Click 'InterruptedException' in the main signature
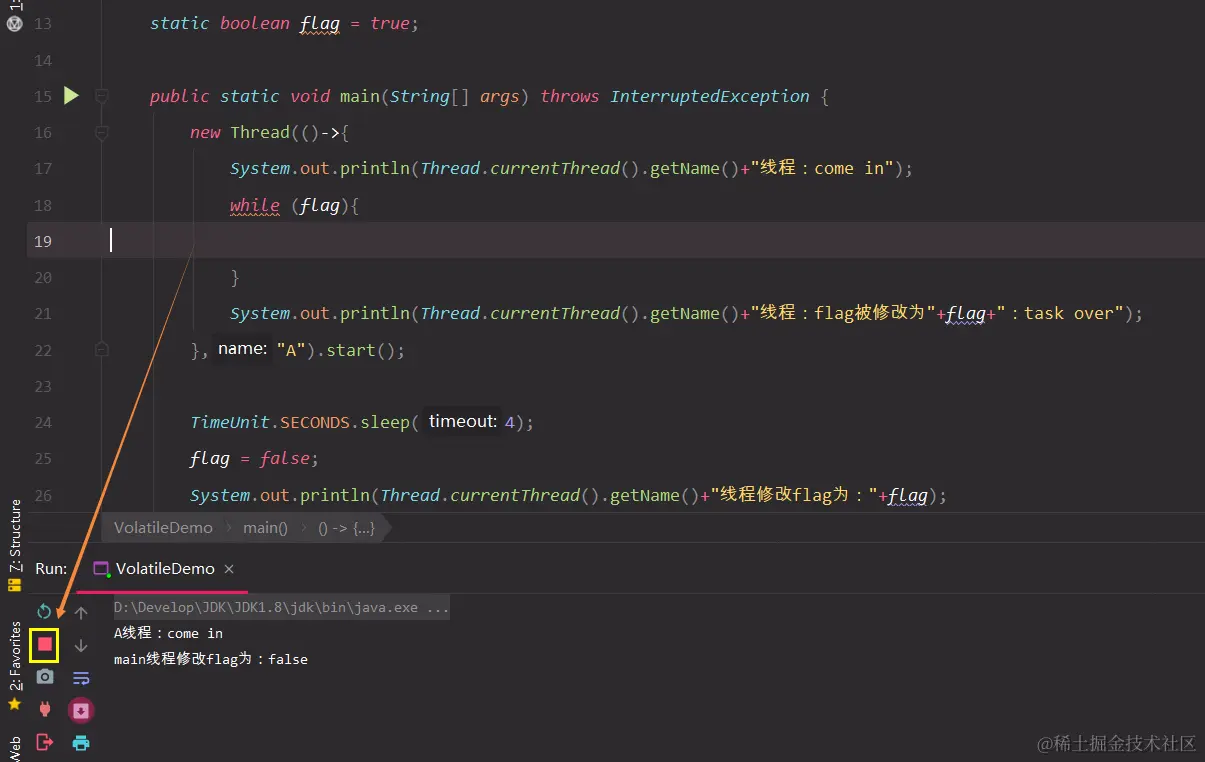The image size is (1205, 762). point(710,96)
